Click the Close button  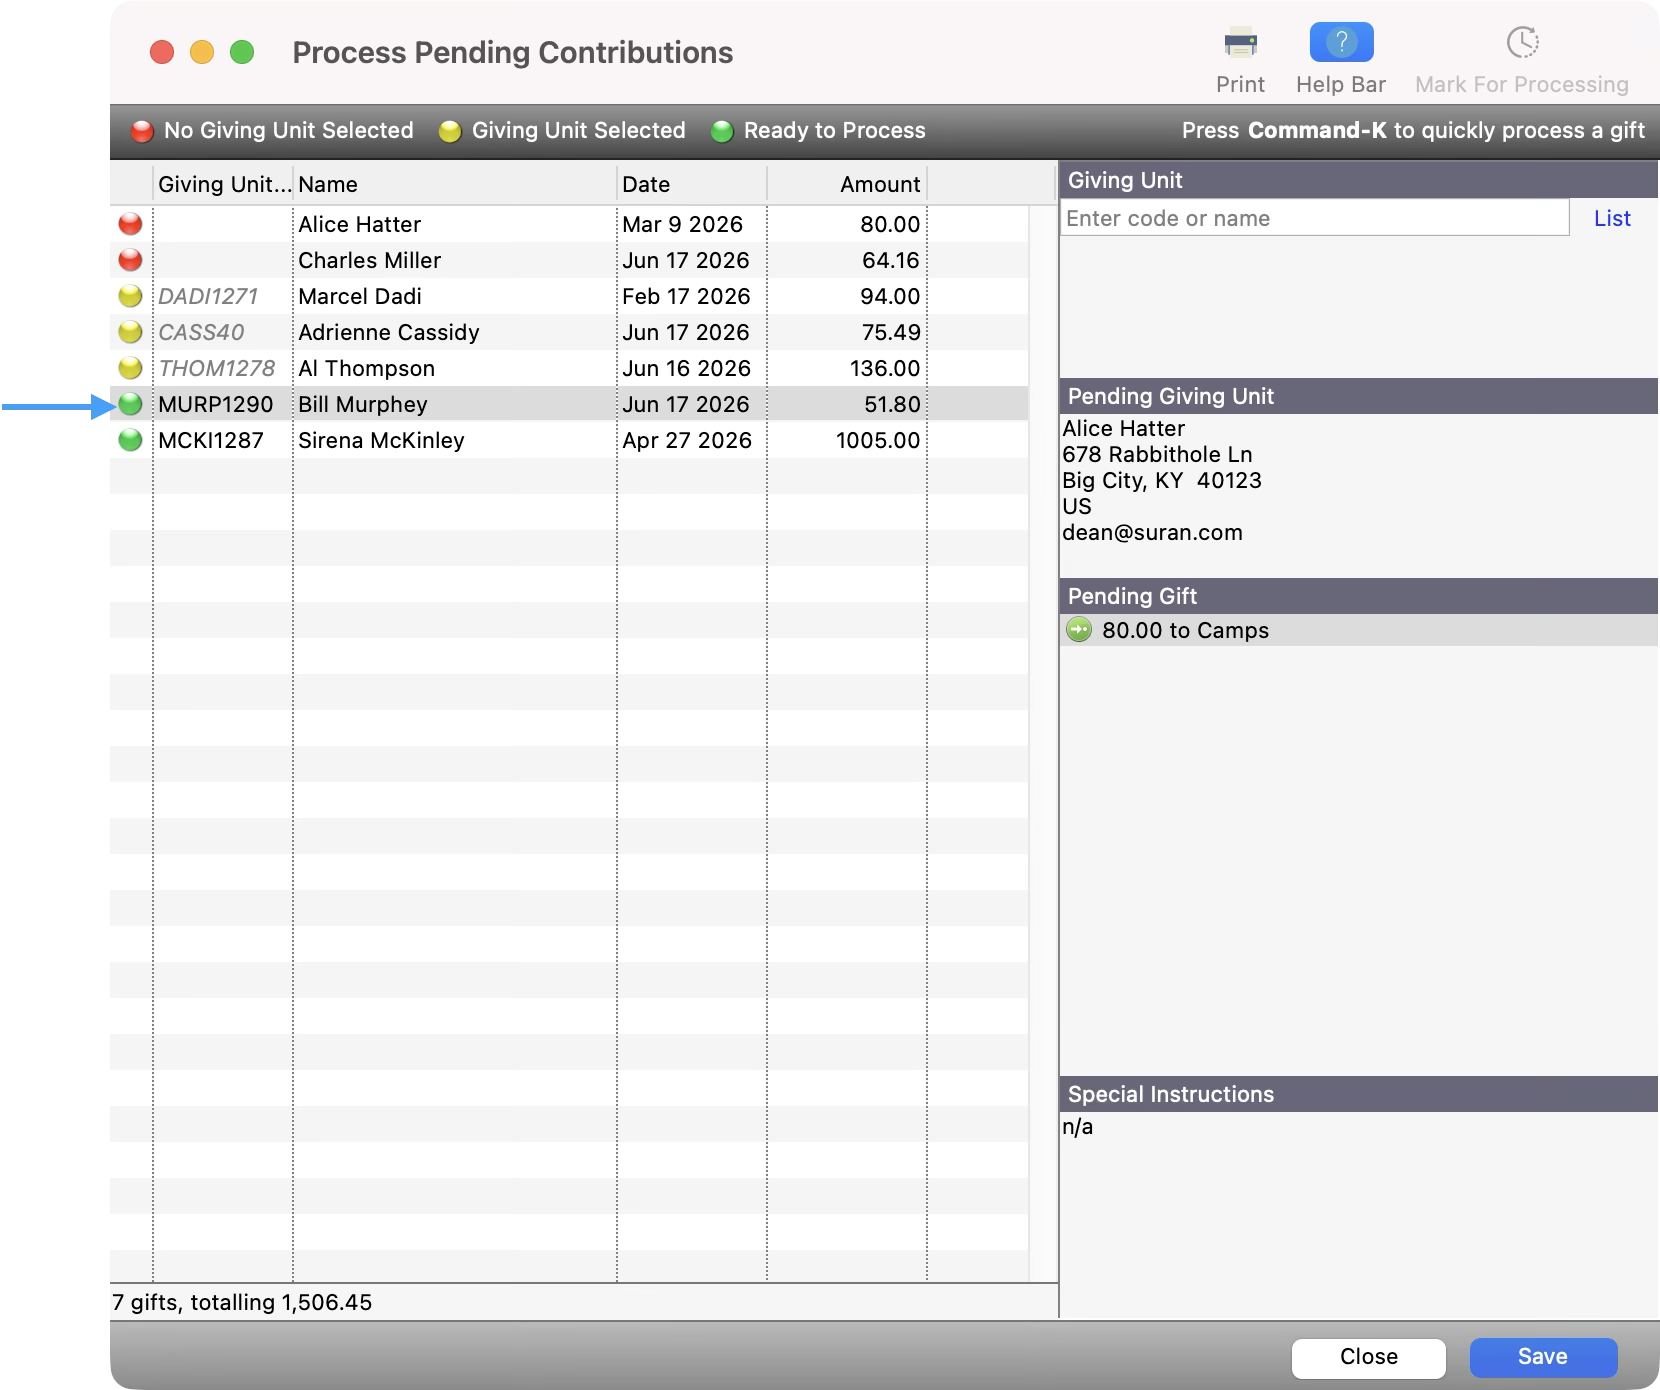[1369, 1357]
